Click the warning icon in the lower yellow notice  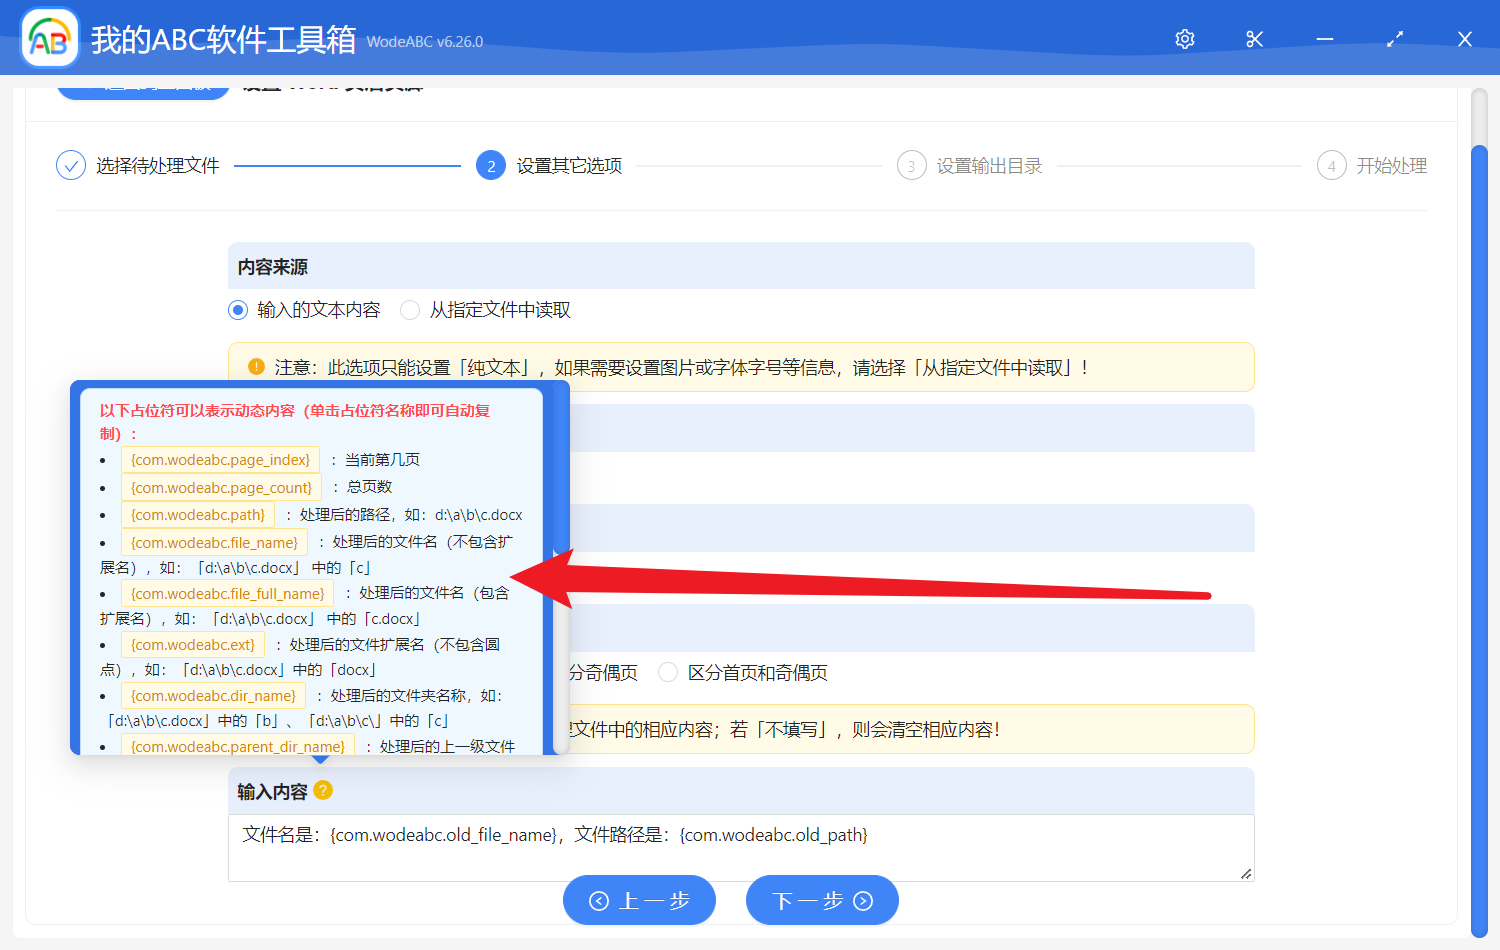[256, 728]
